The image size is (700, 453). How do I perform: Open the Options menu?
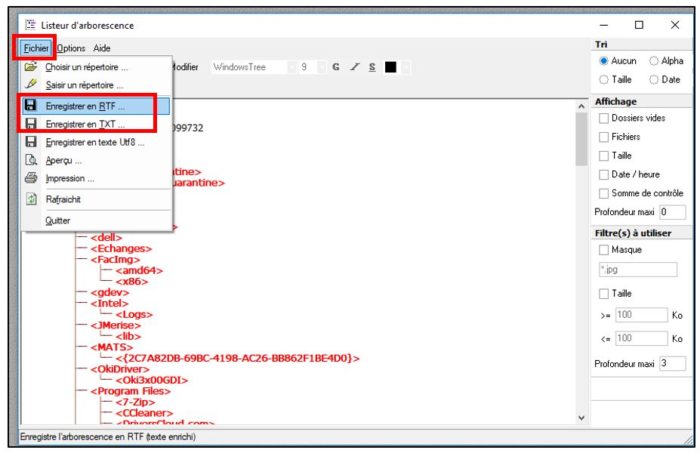(71, 48)
